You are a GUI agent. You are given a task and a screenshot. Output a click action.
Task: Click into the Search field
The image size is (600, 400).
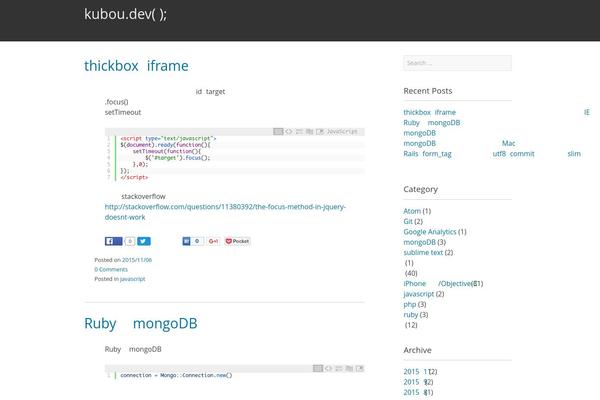pos(457,63)
